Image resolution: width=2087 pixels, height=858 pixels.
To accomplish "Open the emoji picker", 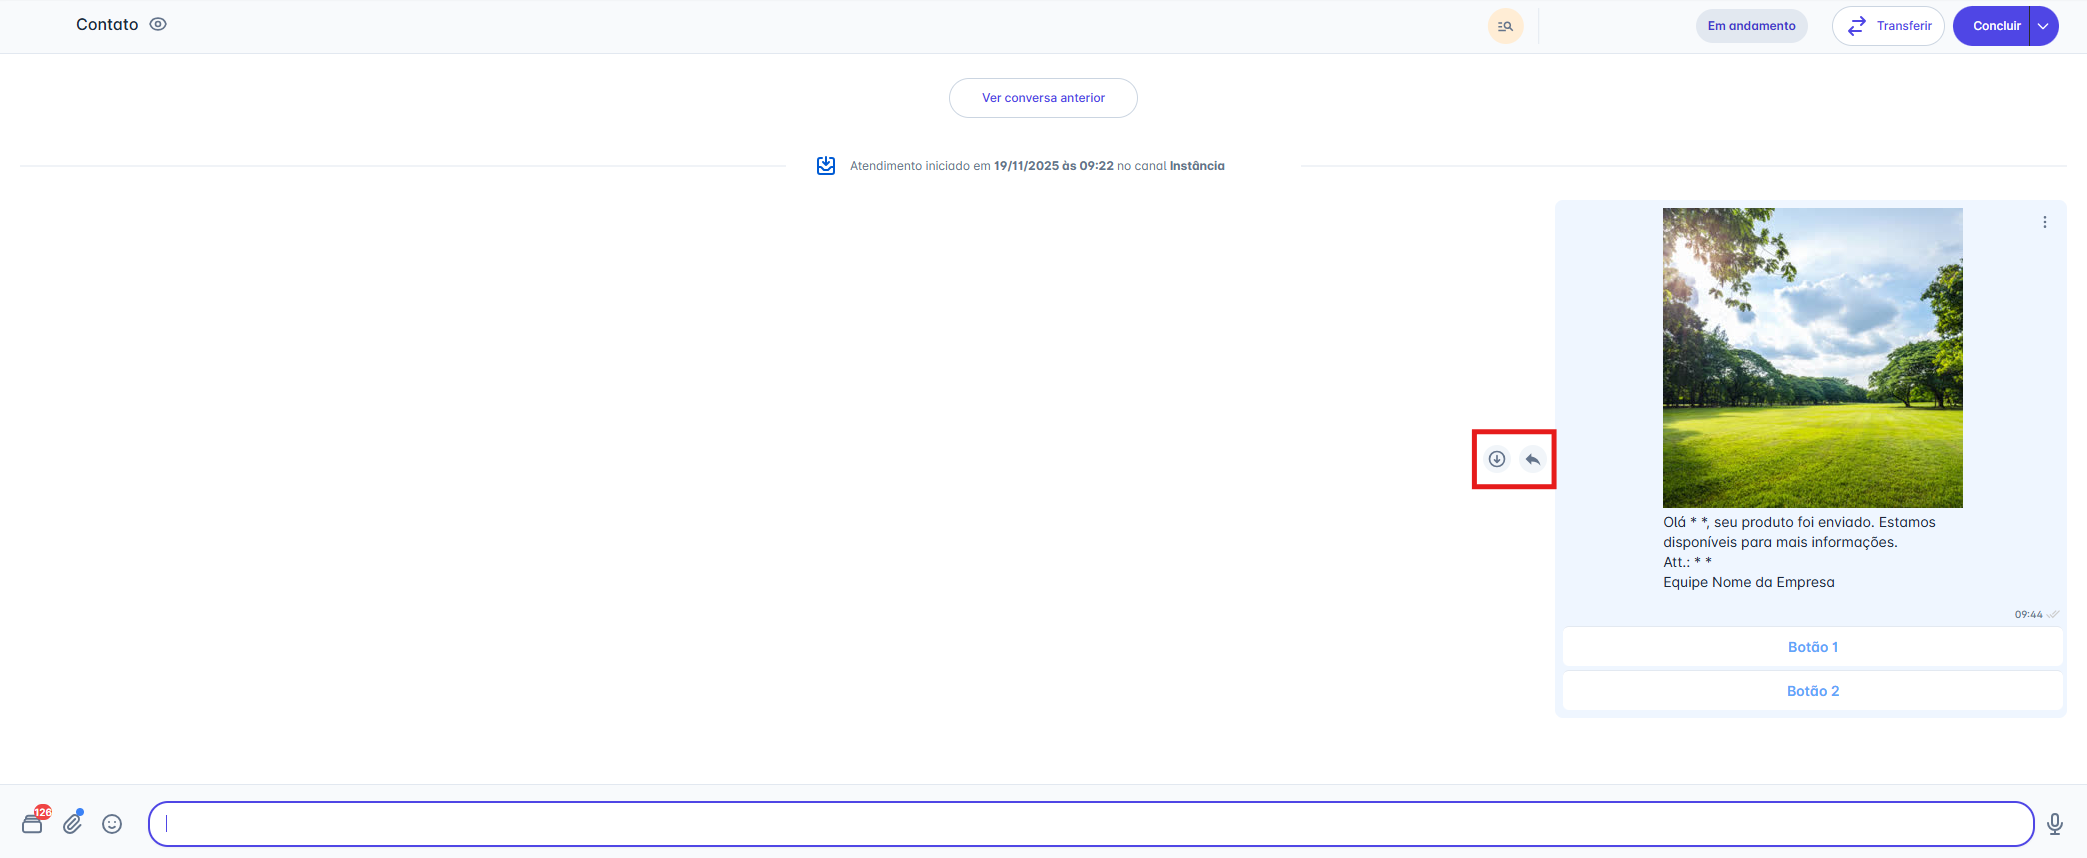I will coord(112,824).
